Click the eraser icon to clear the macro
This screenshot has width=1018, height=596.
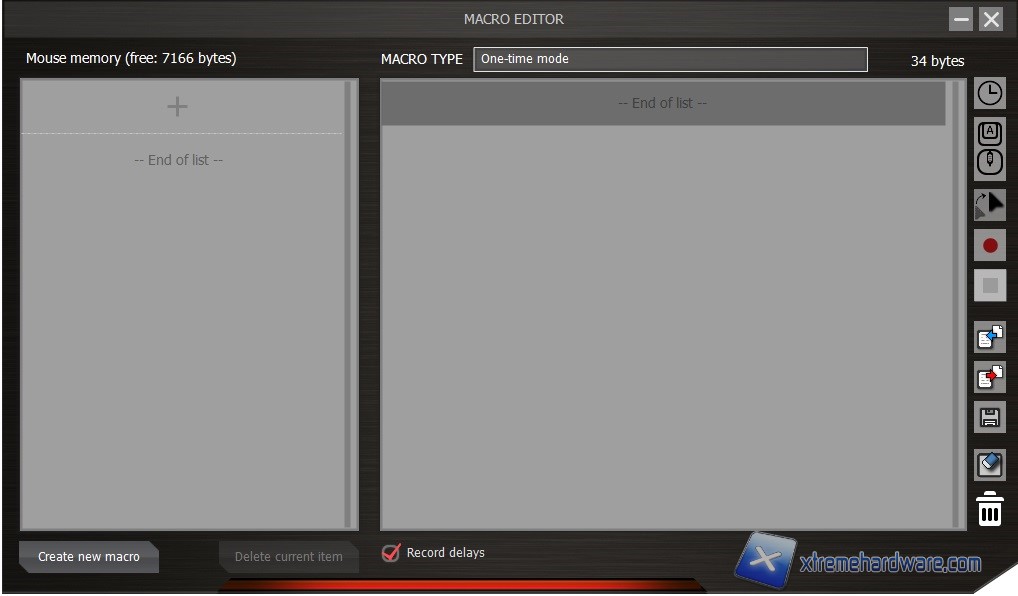(x=989, y=465)
